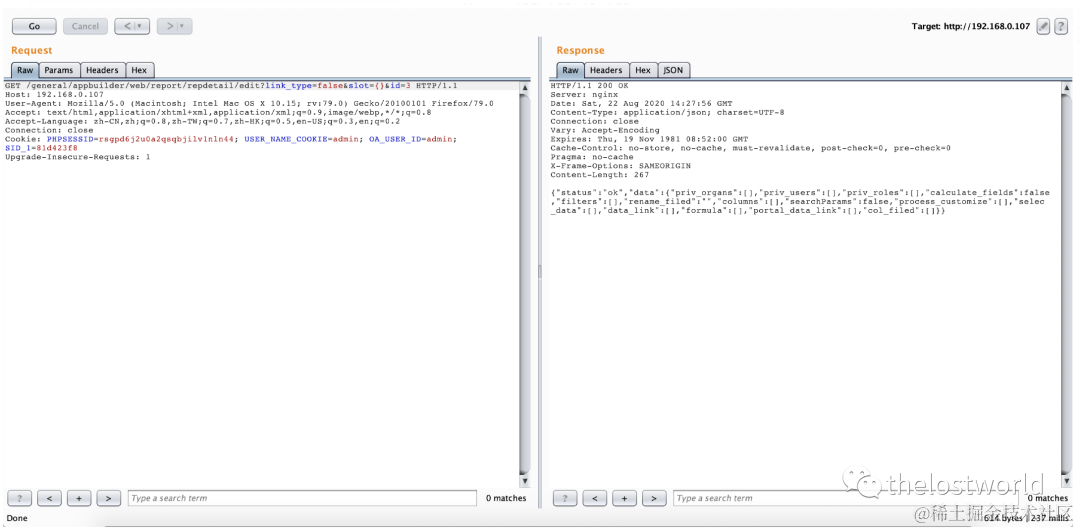Open the Response JSON tab
The width and height of the screenshot is (1080, 530).
pyautogui.click(x=673, y=70)
